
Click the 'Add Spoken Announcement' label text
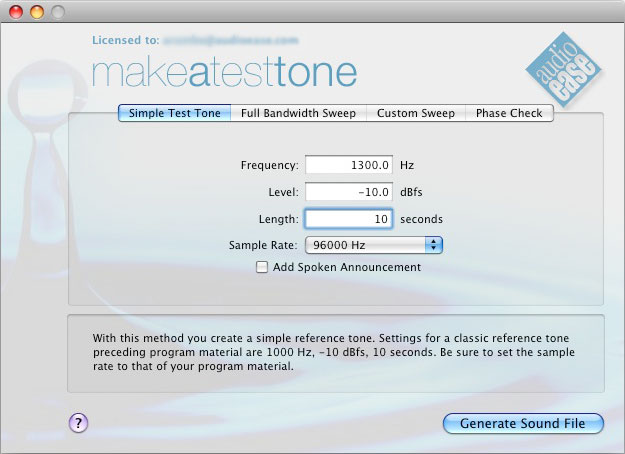point(347,267)
